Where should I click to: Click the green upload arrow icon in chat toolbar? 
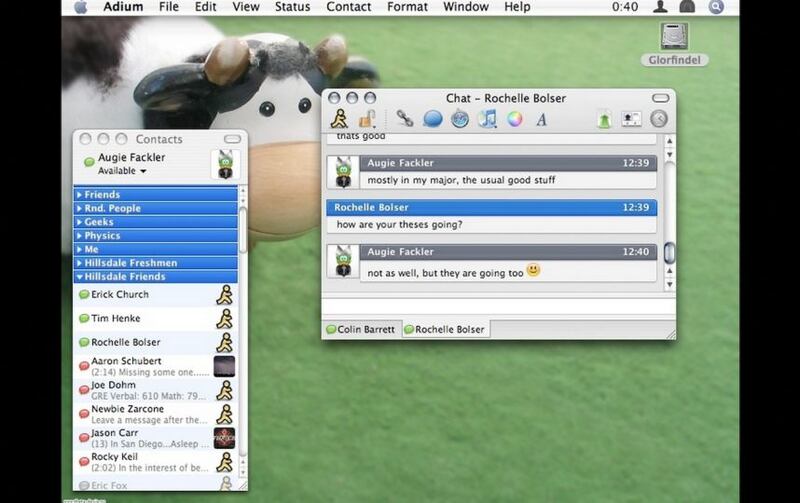click(605, 120)
